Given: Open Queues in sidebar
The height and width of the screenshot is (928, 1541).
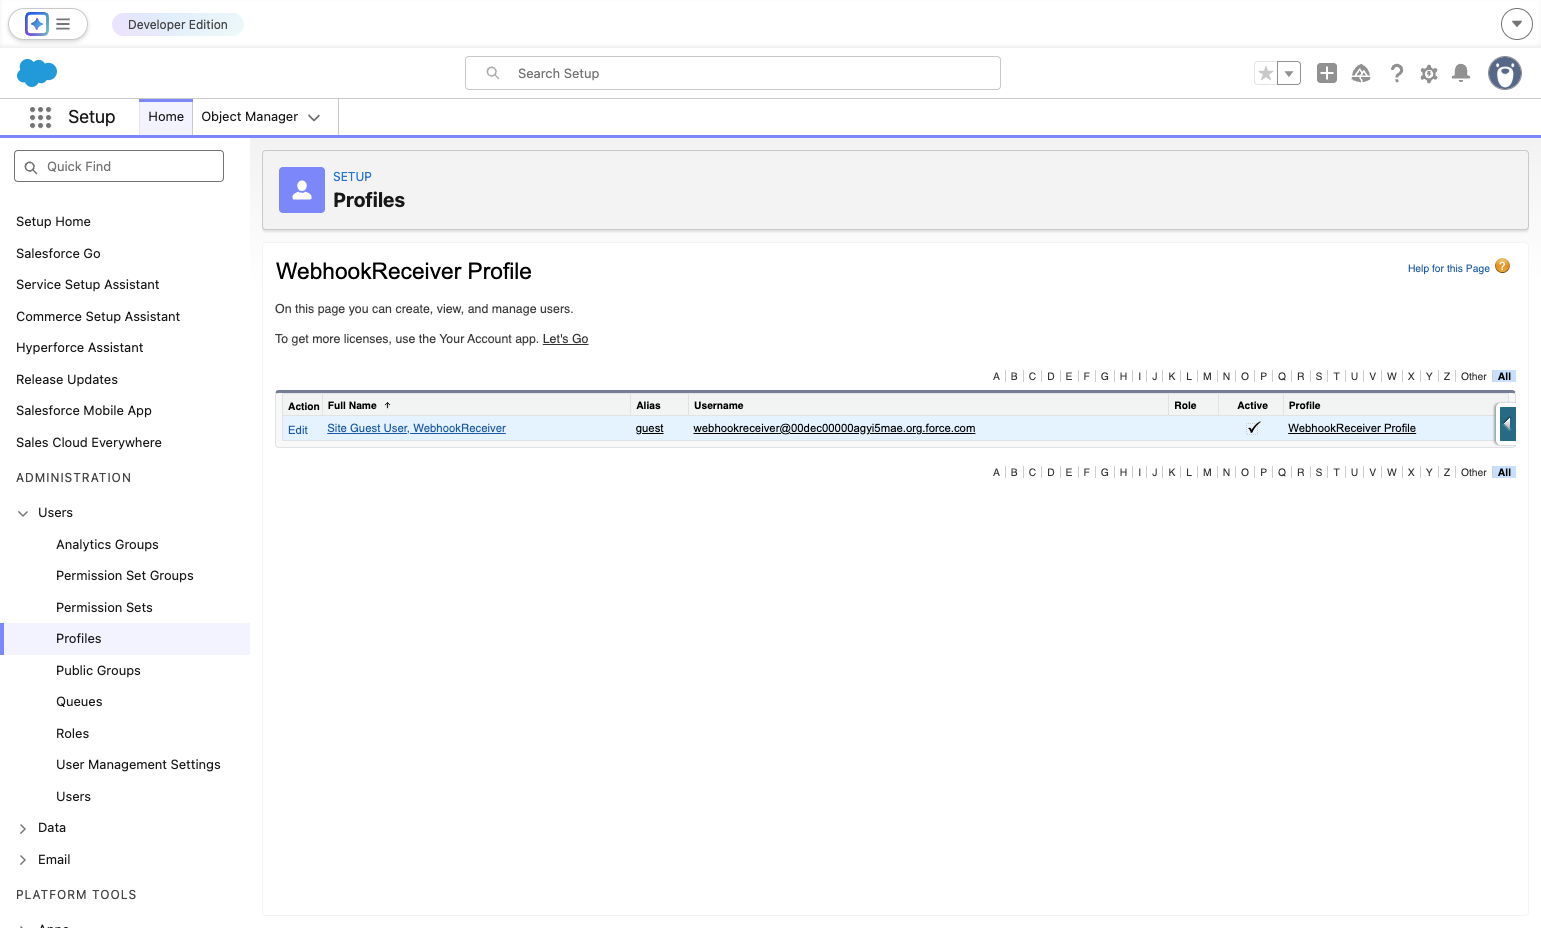Looking at the screenshot, I should tap(79, 701).
